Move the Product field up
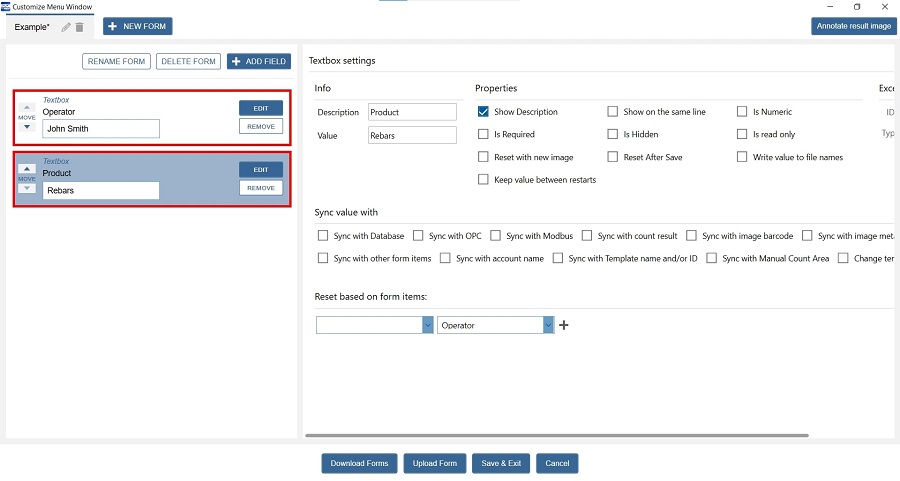The width and height of the screenshot is (900, 481). (27, 169)
